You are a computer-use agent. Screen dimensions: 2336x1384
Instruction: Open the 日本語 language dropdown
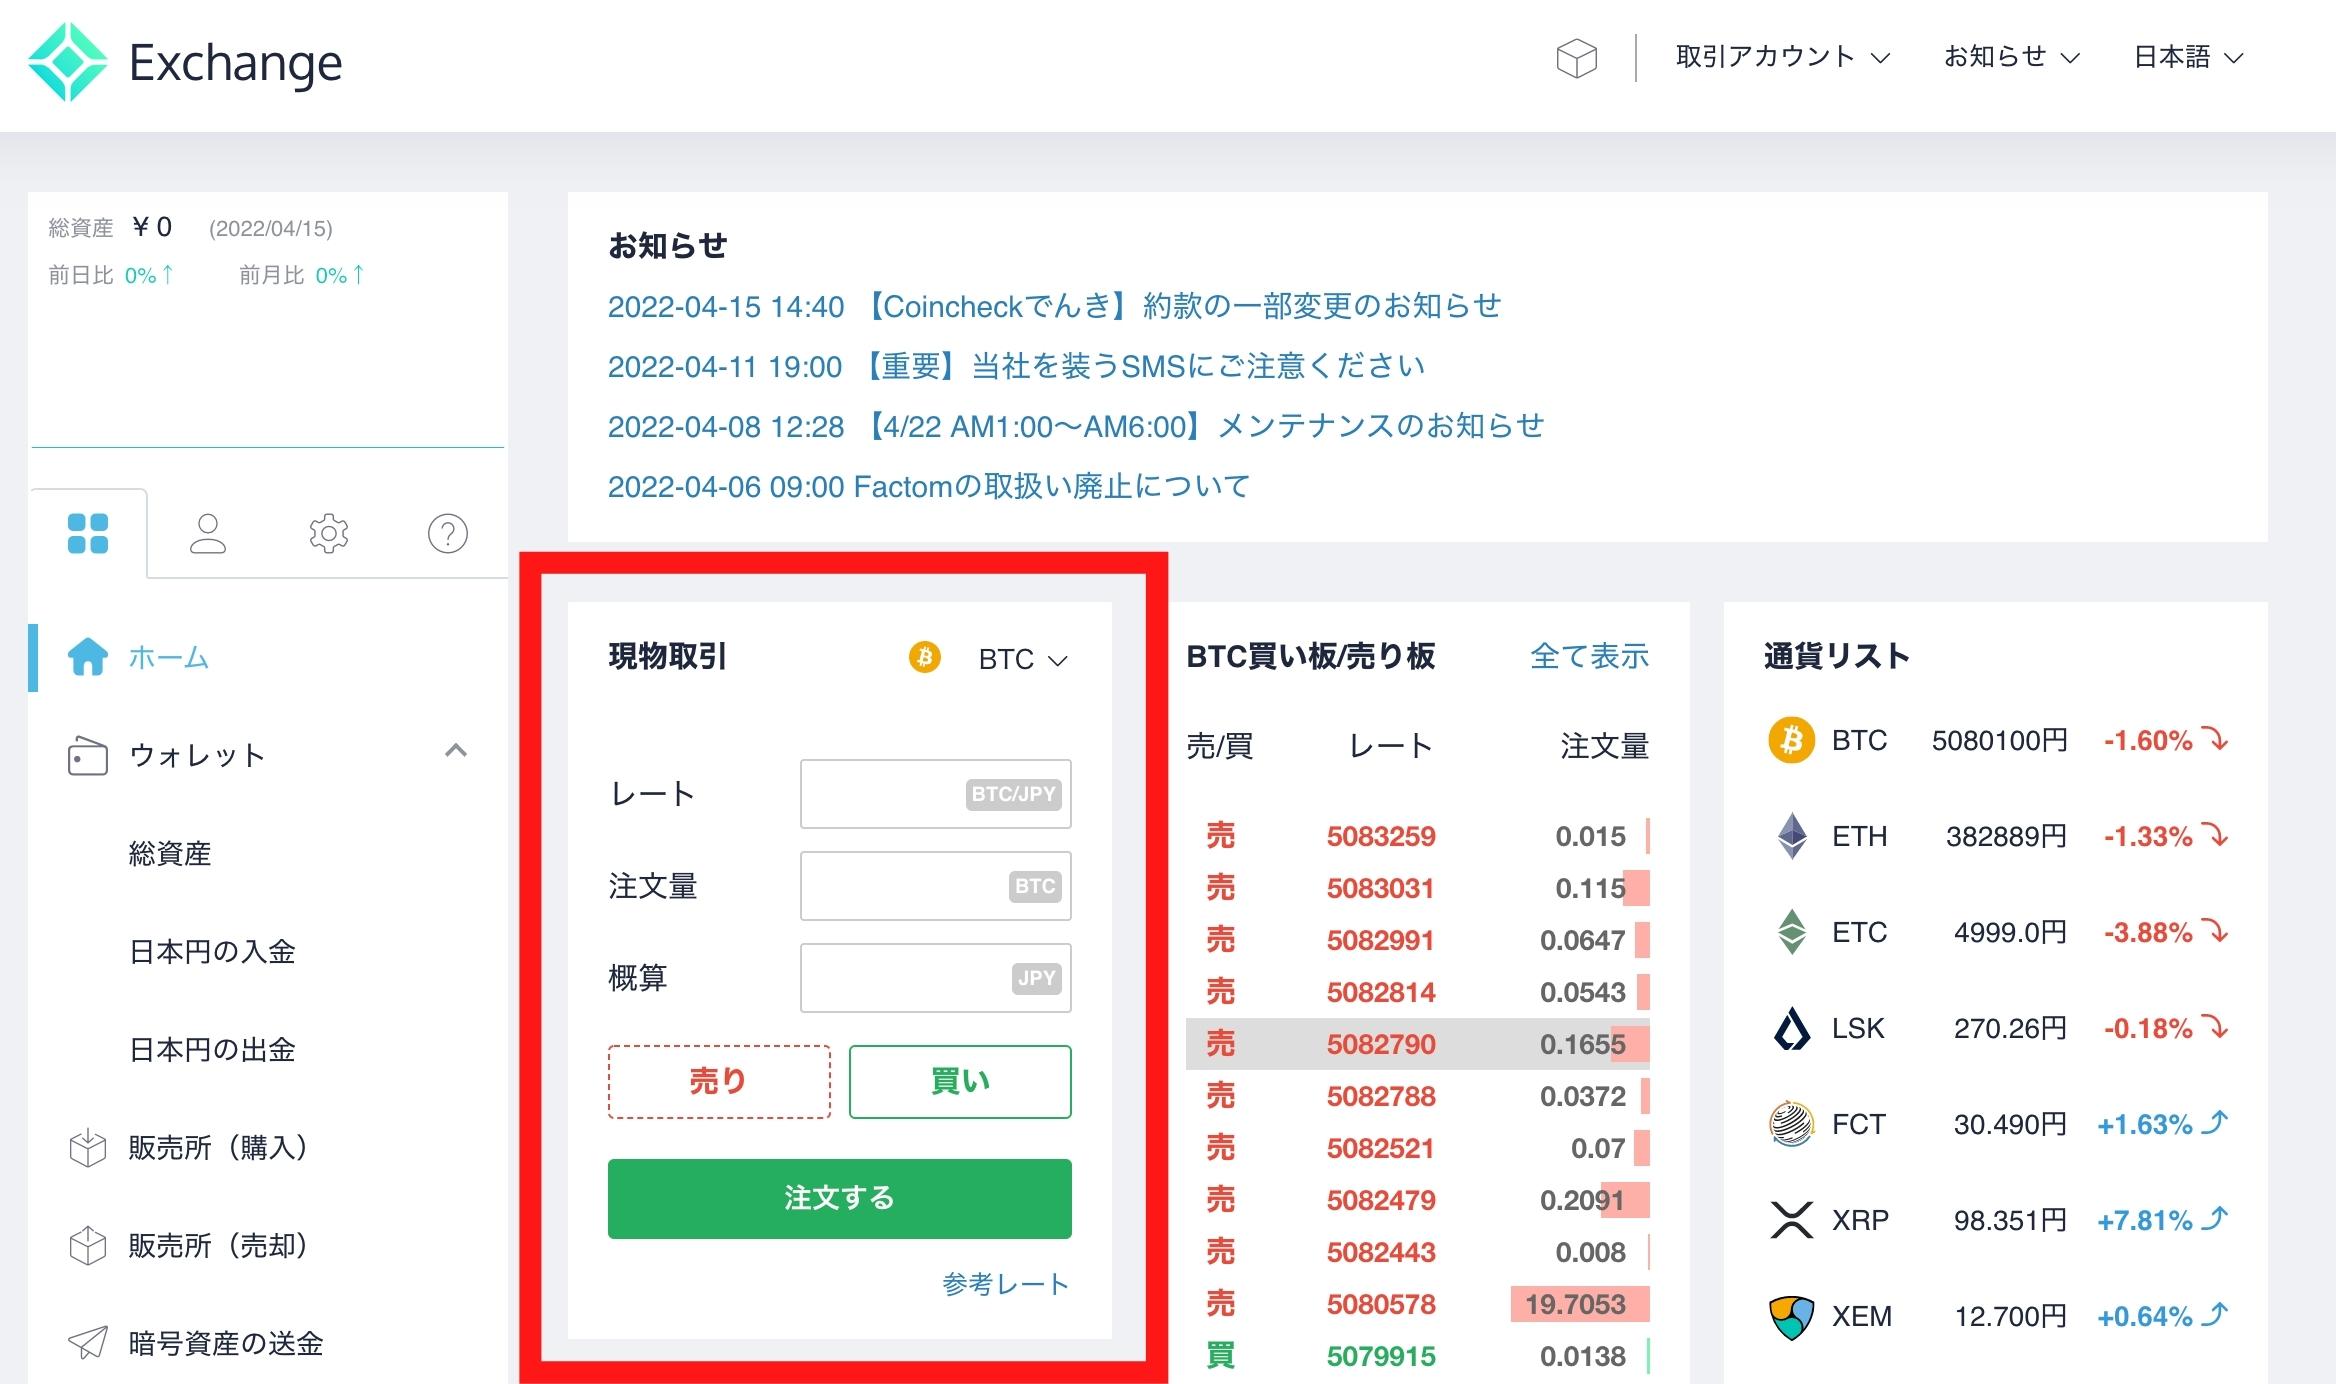(2188, 57)
